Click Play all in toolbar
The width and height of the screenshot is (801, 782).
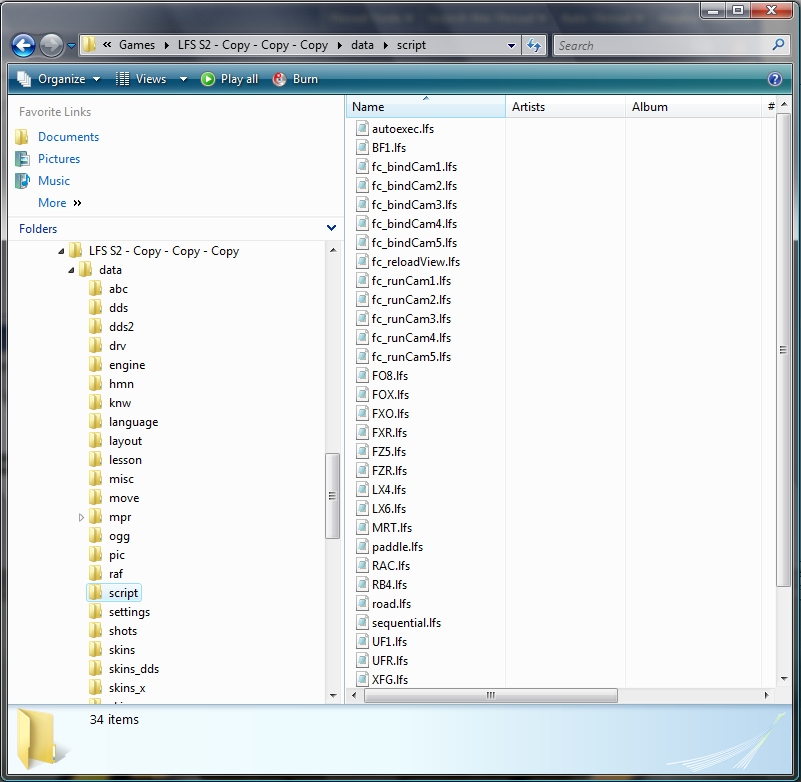click(230, 79)
